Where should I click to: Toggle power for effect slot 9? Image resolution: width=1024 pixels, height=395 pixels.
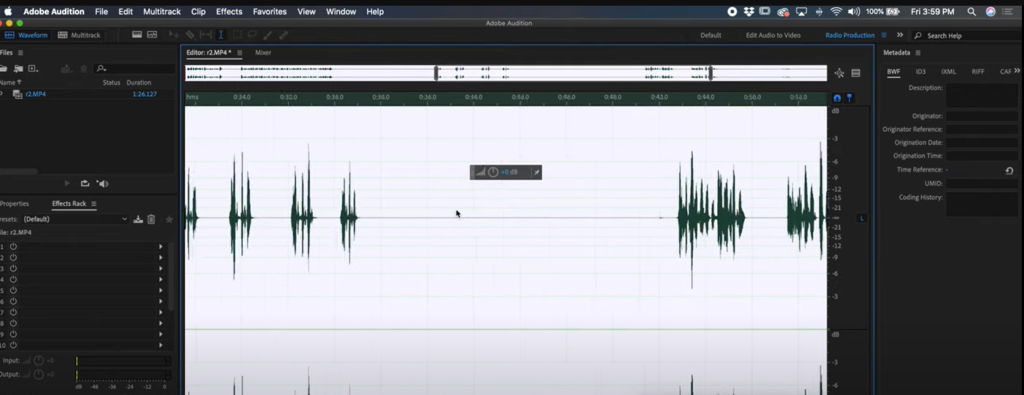tap(13, 334)
